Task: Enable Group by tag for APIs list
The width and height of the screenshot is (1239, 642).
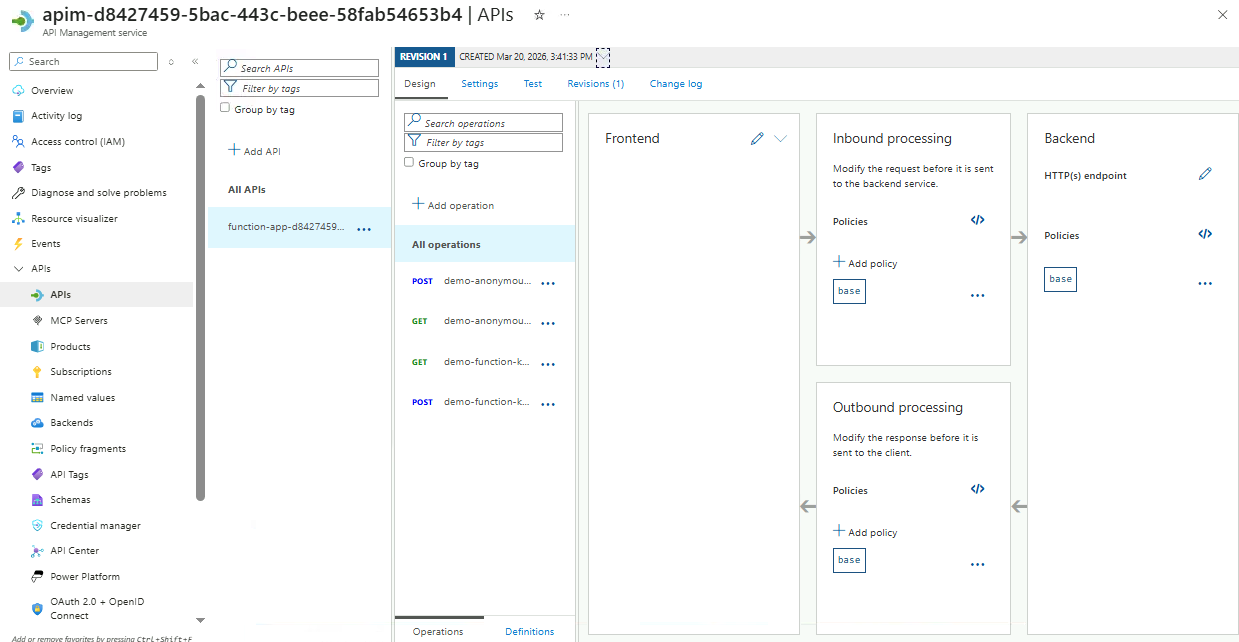Action: [x=225, y=108]
